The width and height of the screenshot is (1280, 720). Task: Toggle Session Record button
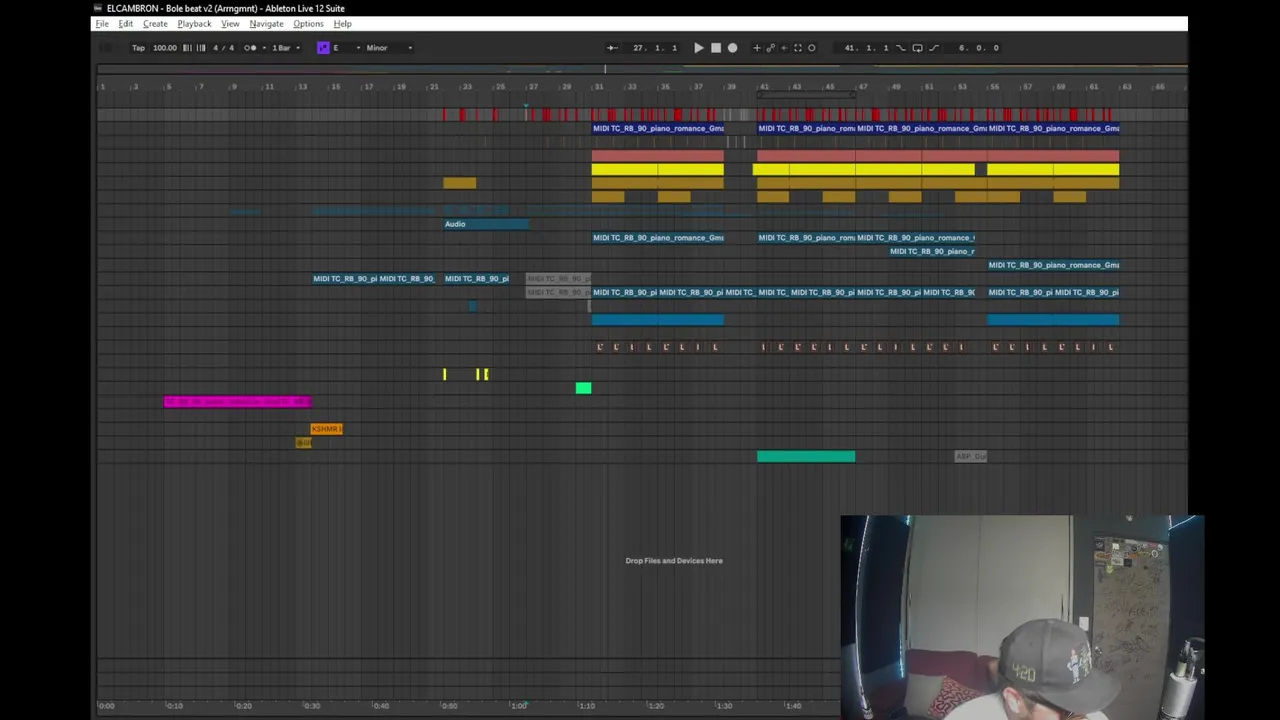(811, 48)
